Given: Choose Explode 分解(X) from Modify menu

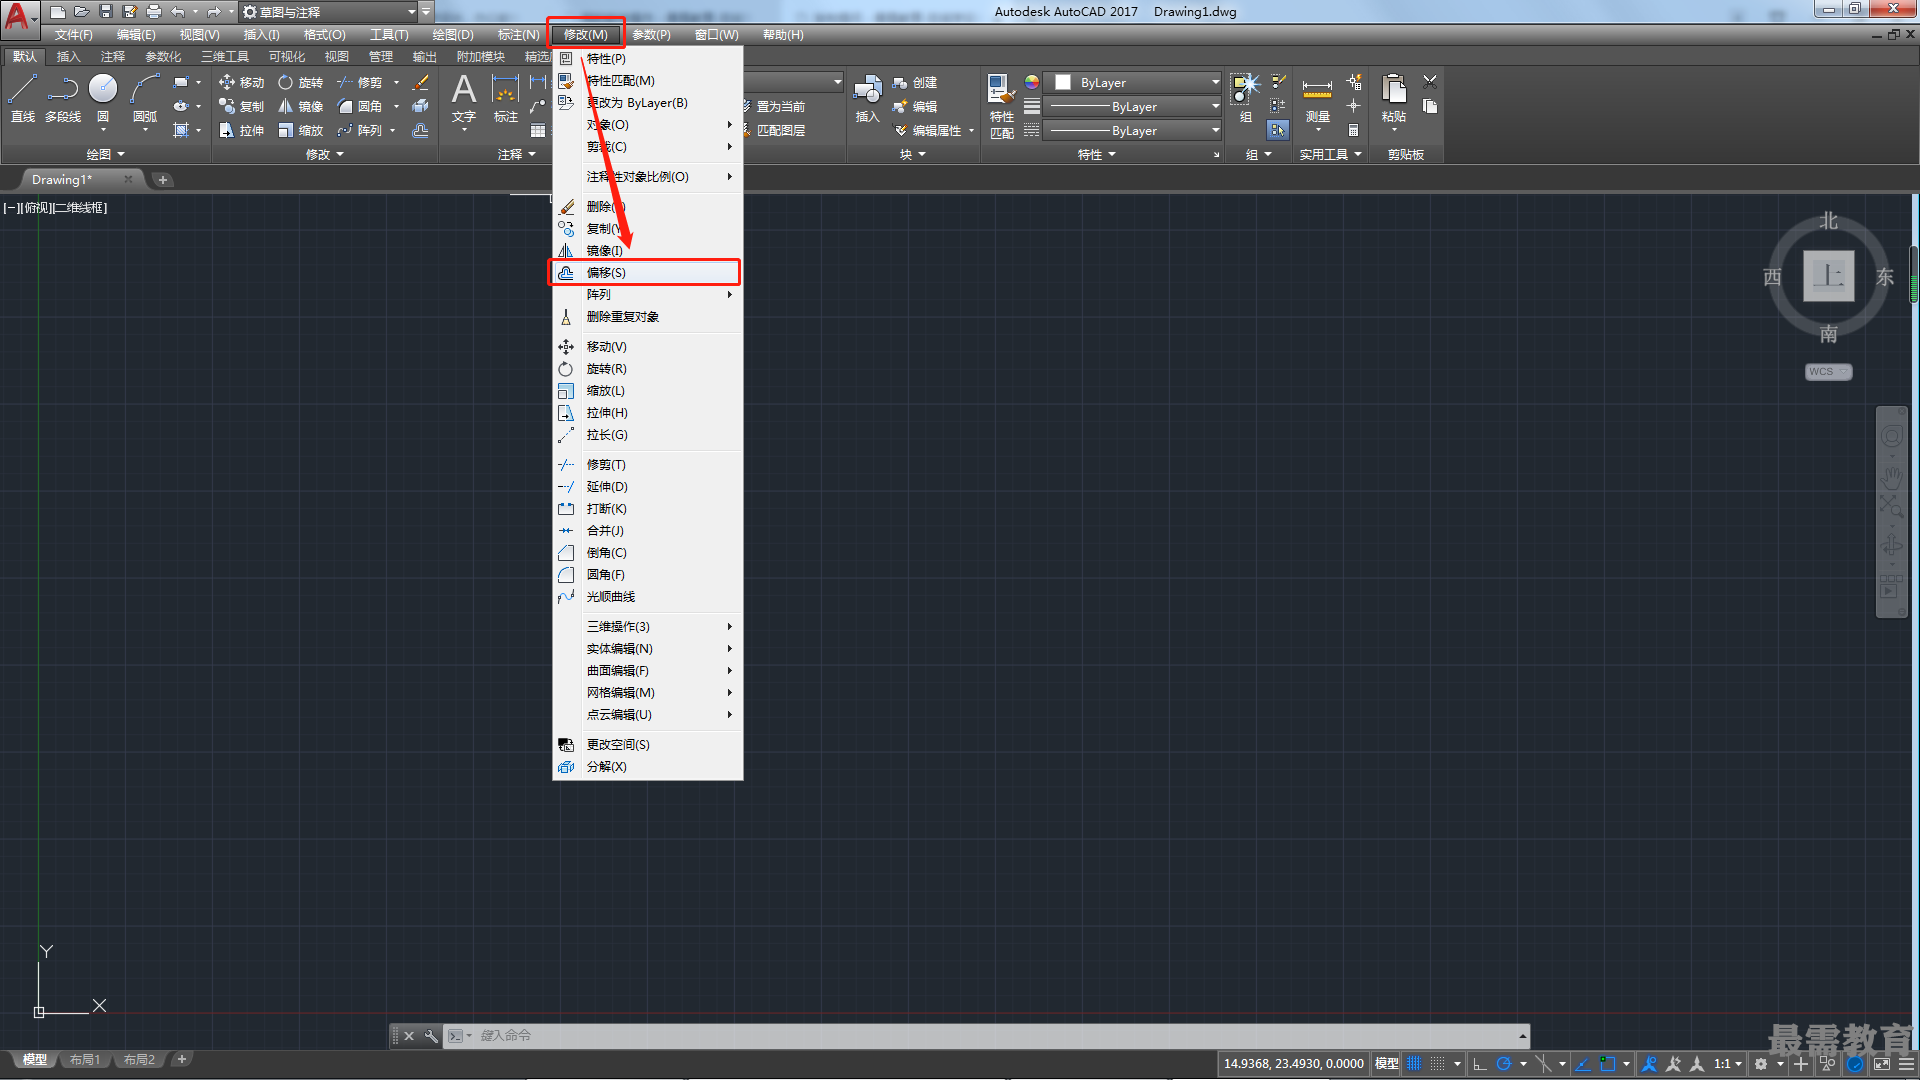Looking at the screenshot, I should click(x=648, y=767).
